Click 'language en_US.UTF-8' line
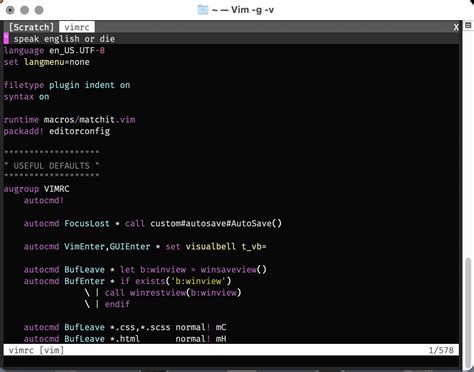This screenshot has width=474, height=372. point(54,51)
